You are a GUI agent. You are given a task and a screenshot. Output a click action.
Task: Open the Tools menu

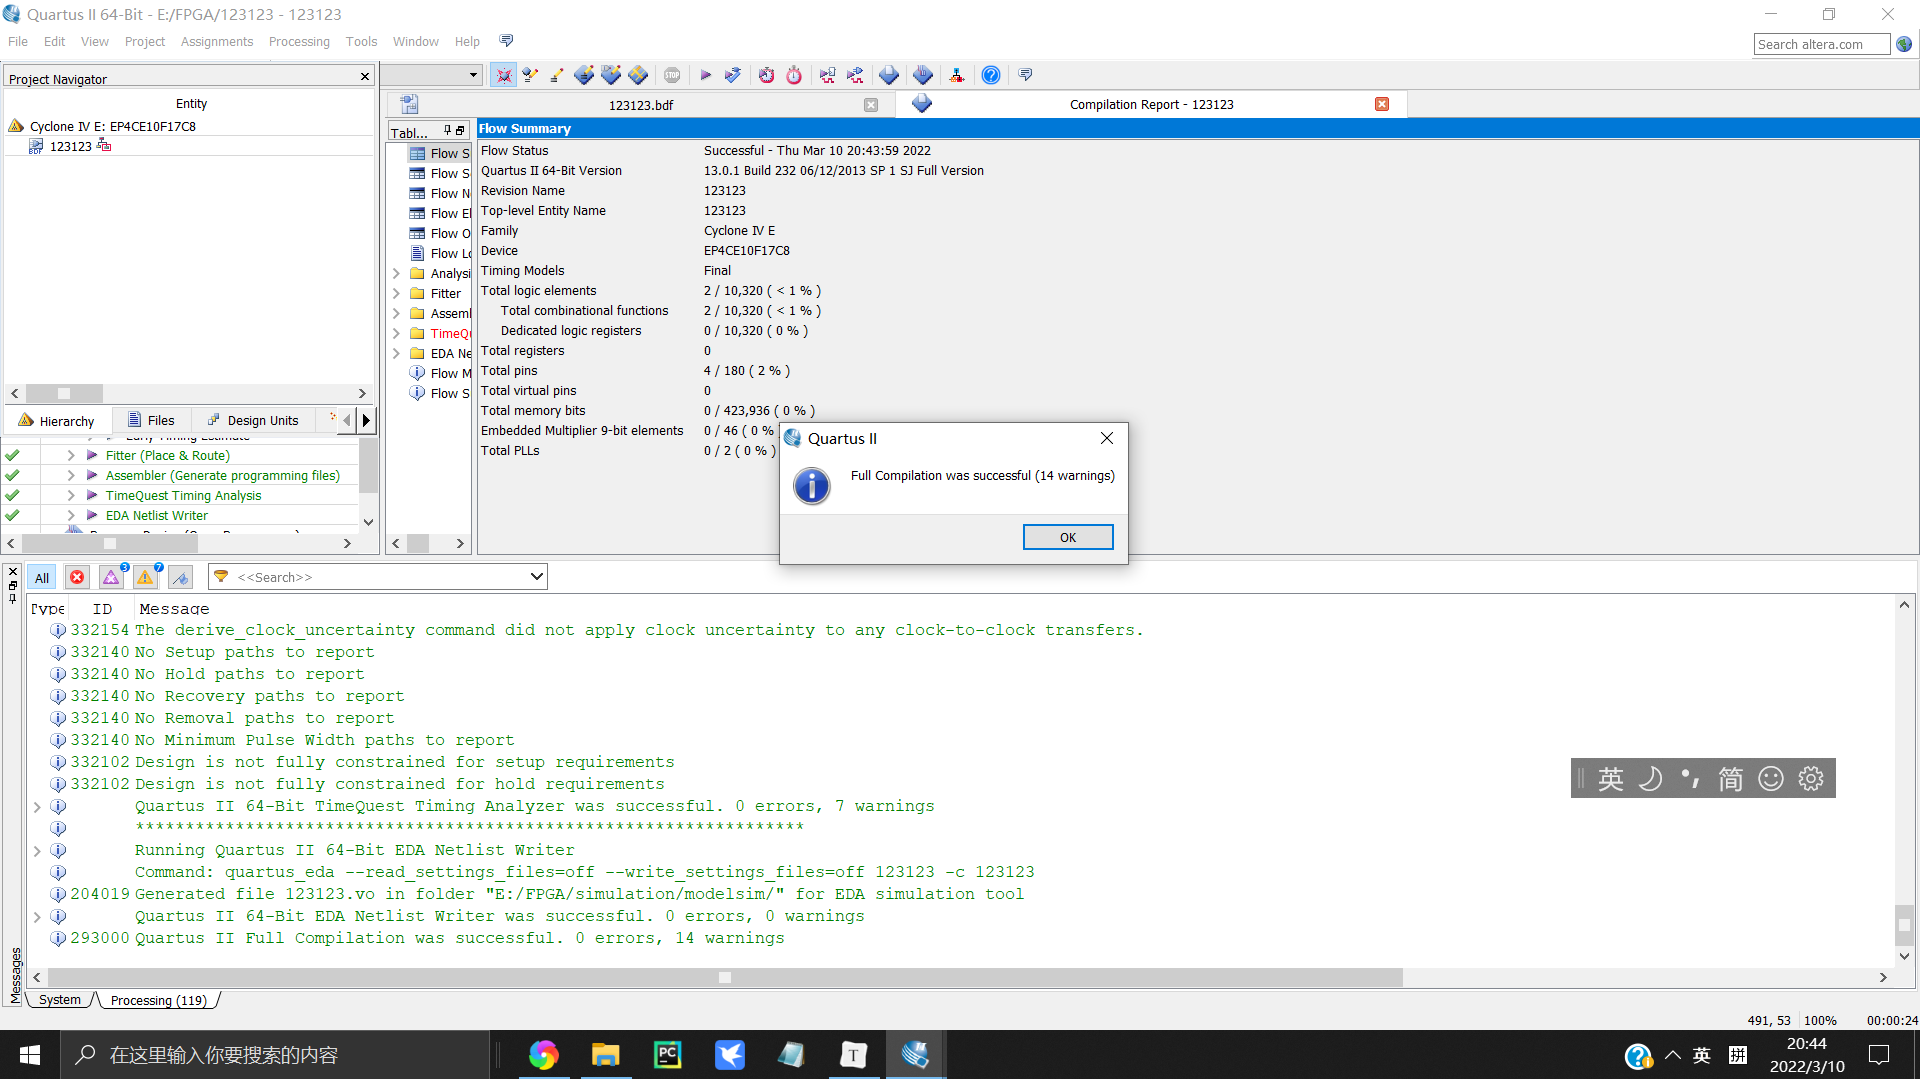coord(361,41)
